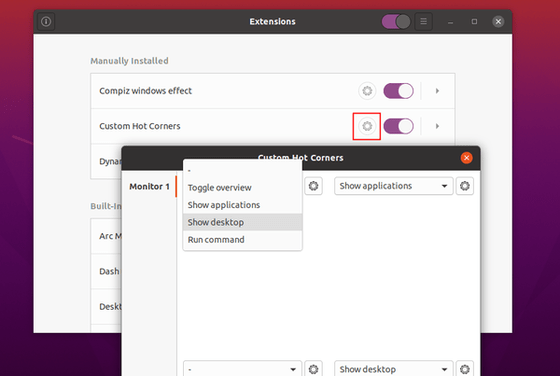
Task: Open the Extensions about info icon
Action: point(46,21)
